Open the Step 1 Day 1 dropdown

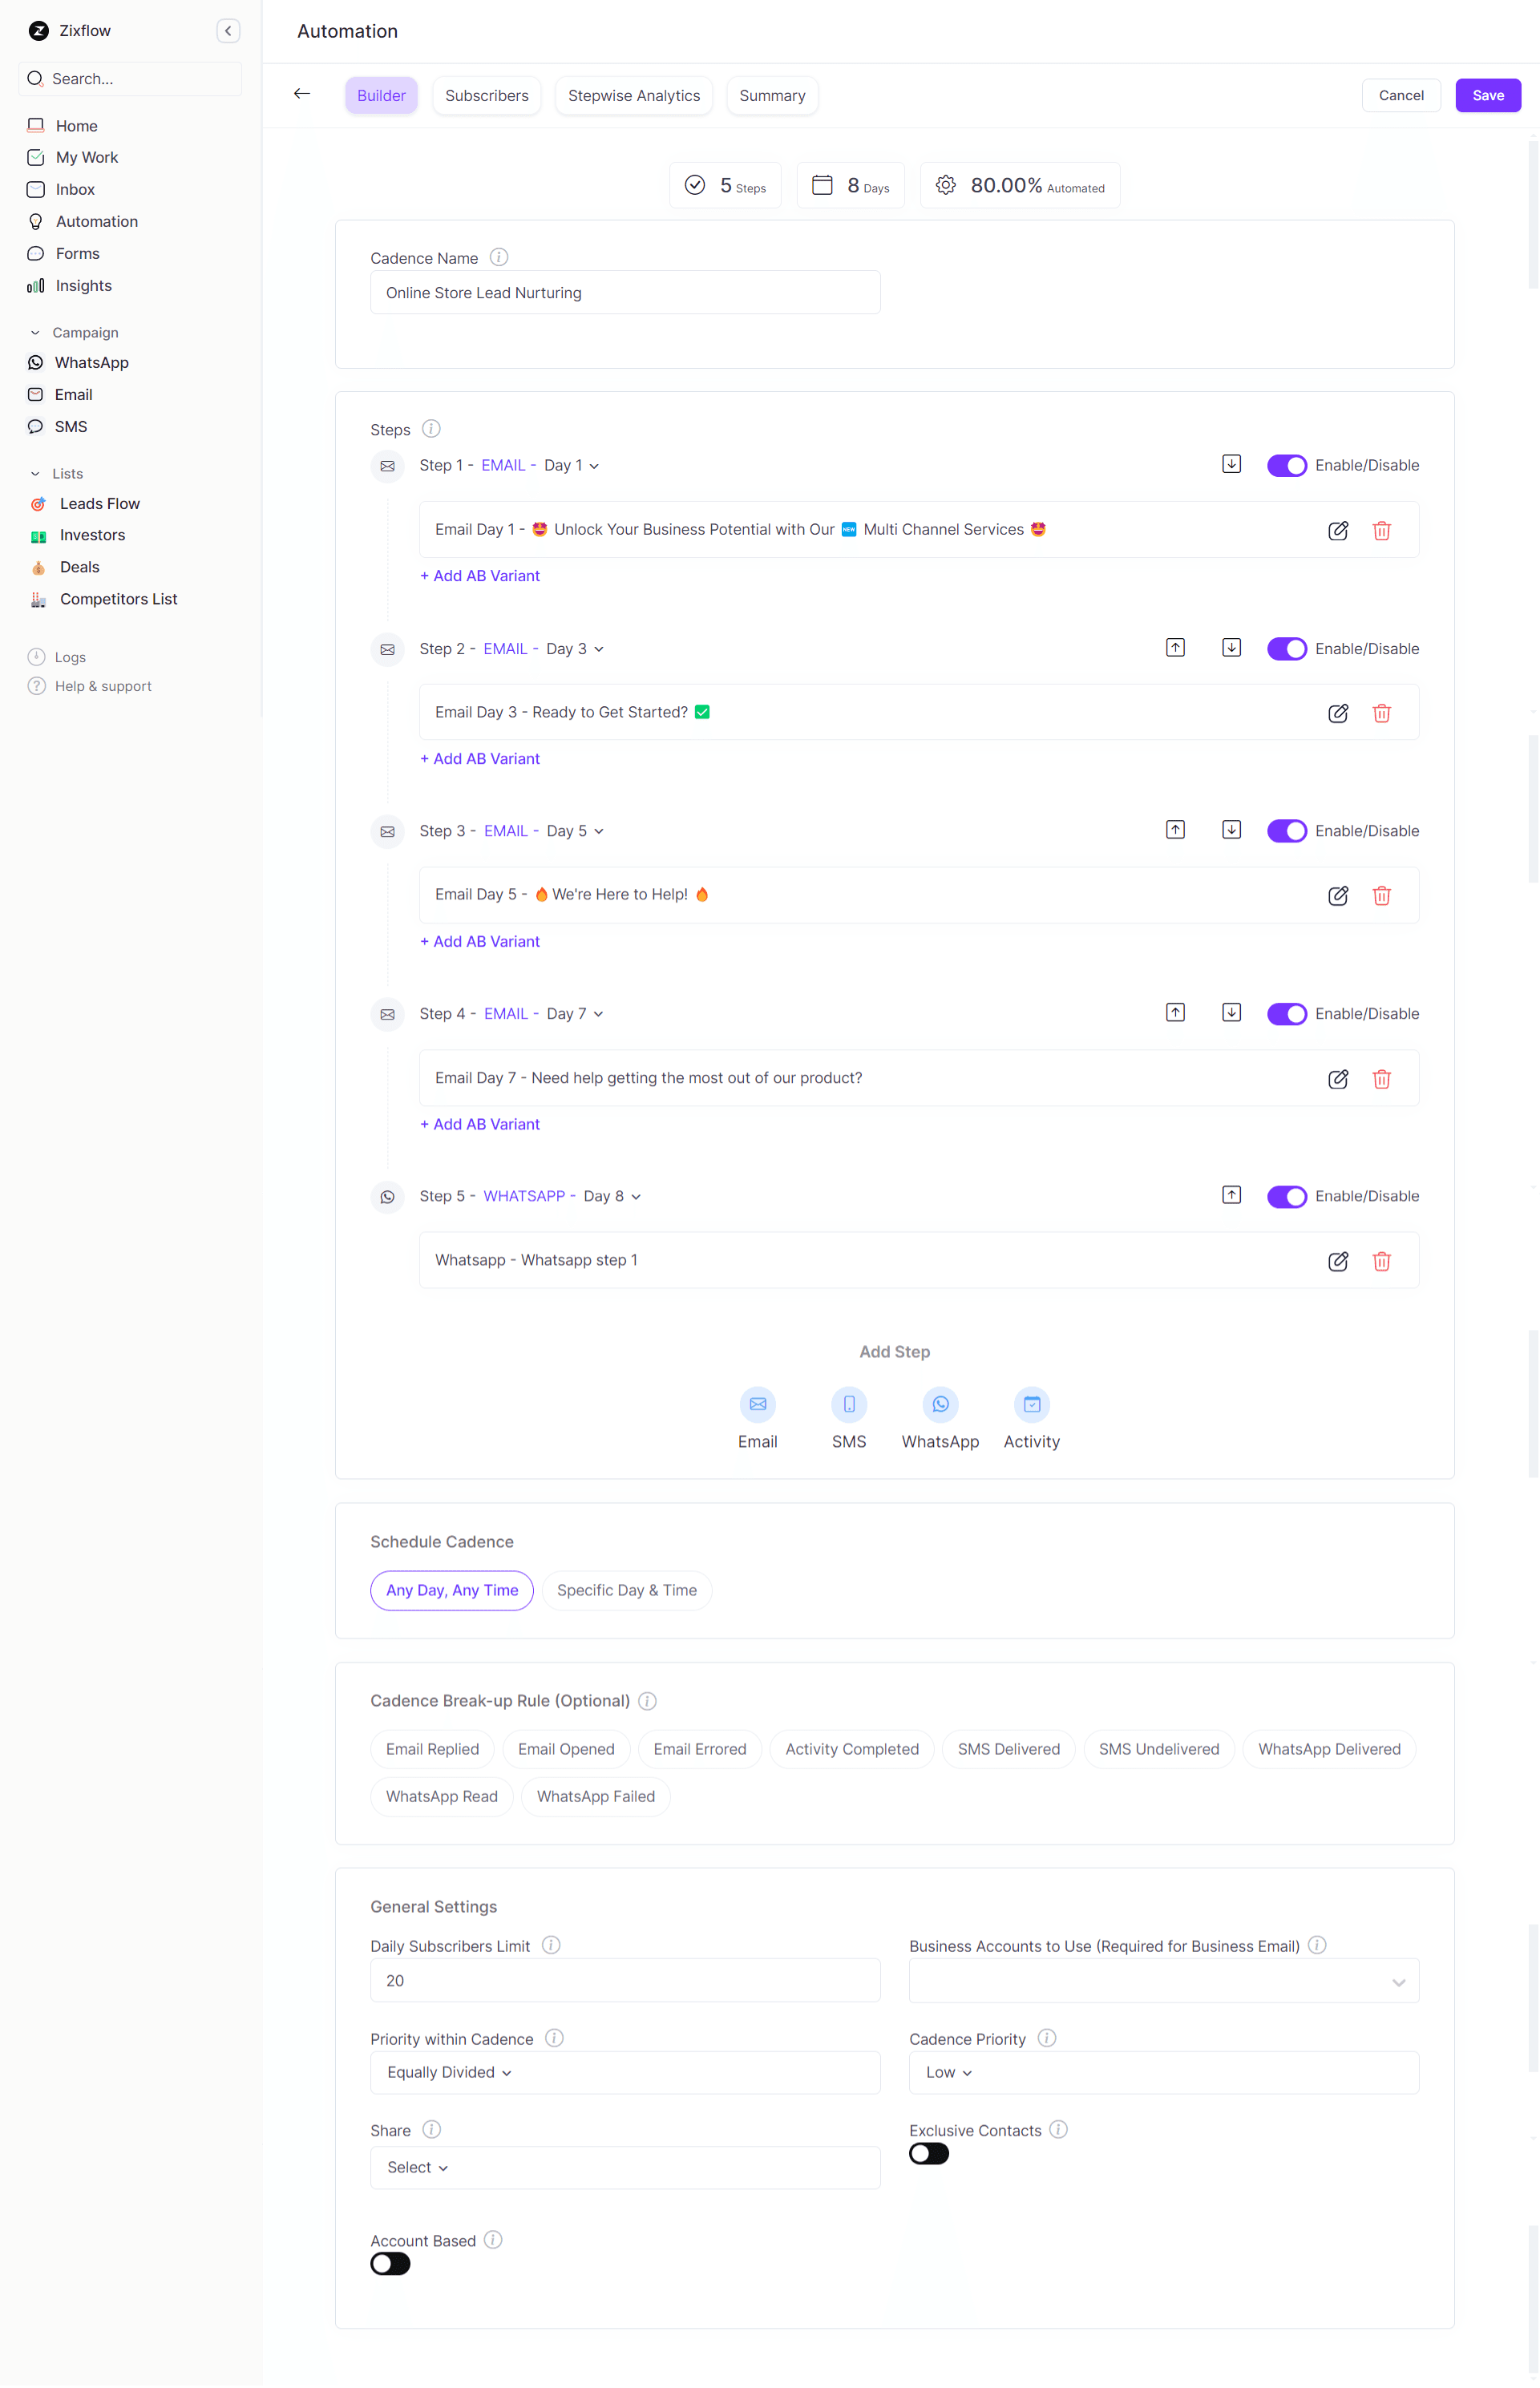(x=571, y=466)
